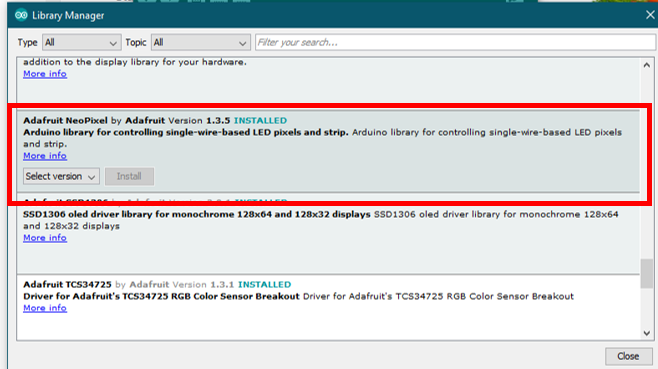Click INSTALLED label on Adafruit NeoPixel
Image resolution: width=658 pixels, height=369 pixels.
click(260, 120)
